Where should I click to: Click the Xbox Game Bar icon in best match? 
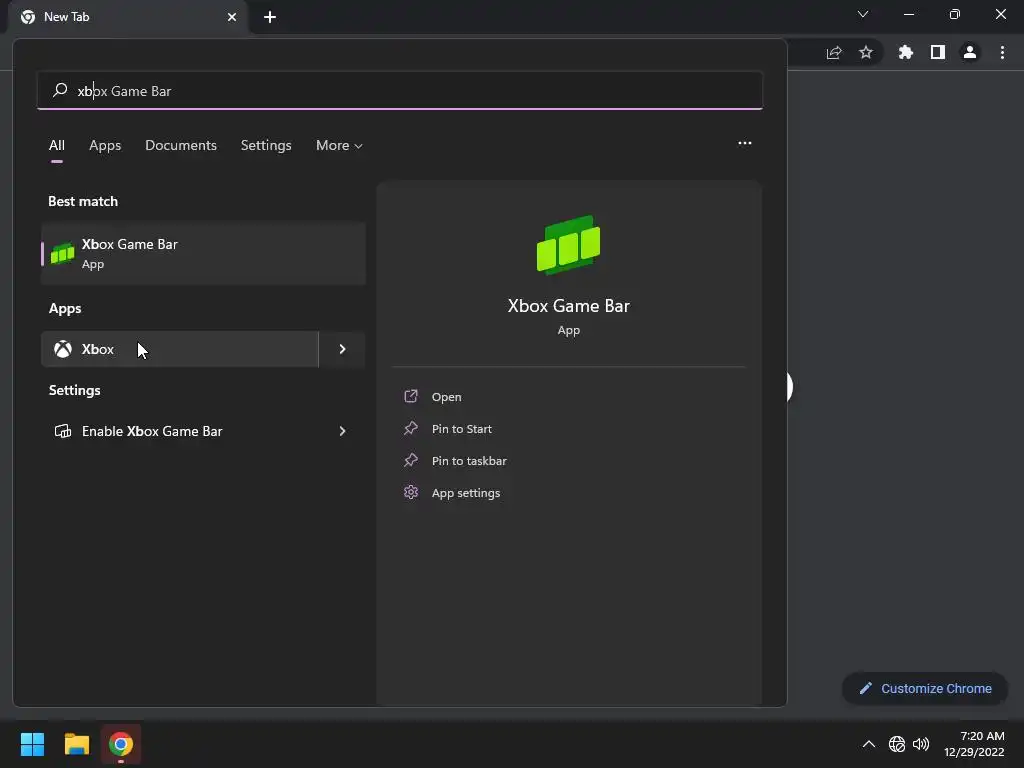(x=63, y=253)
